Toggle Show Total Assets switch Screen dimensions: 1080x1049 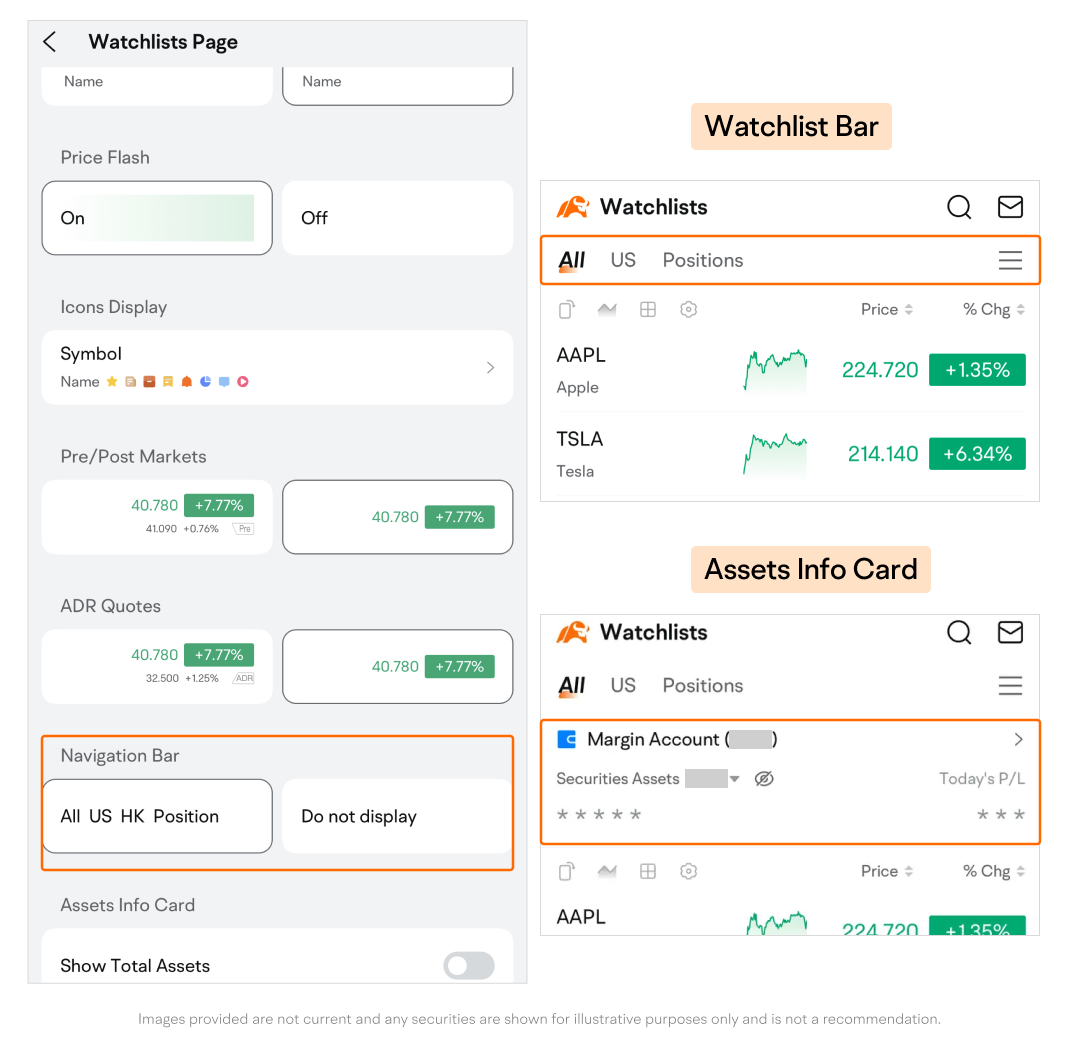click(x=469, y=965)
